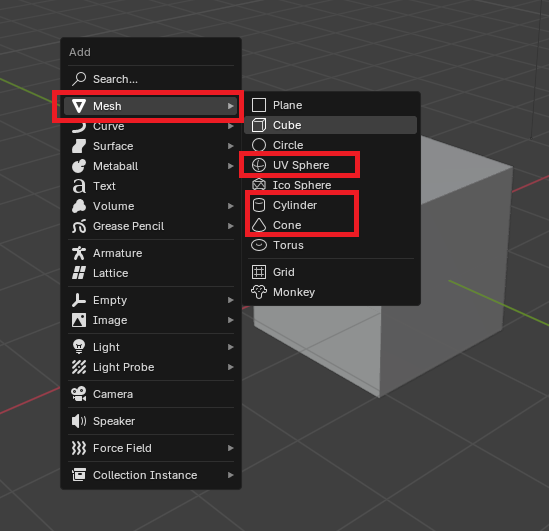Click the Ico Sphere icon
The height and width of the screenshot is (531, 549).
click(259, 185)
